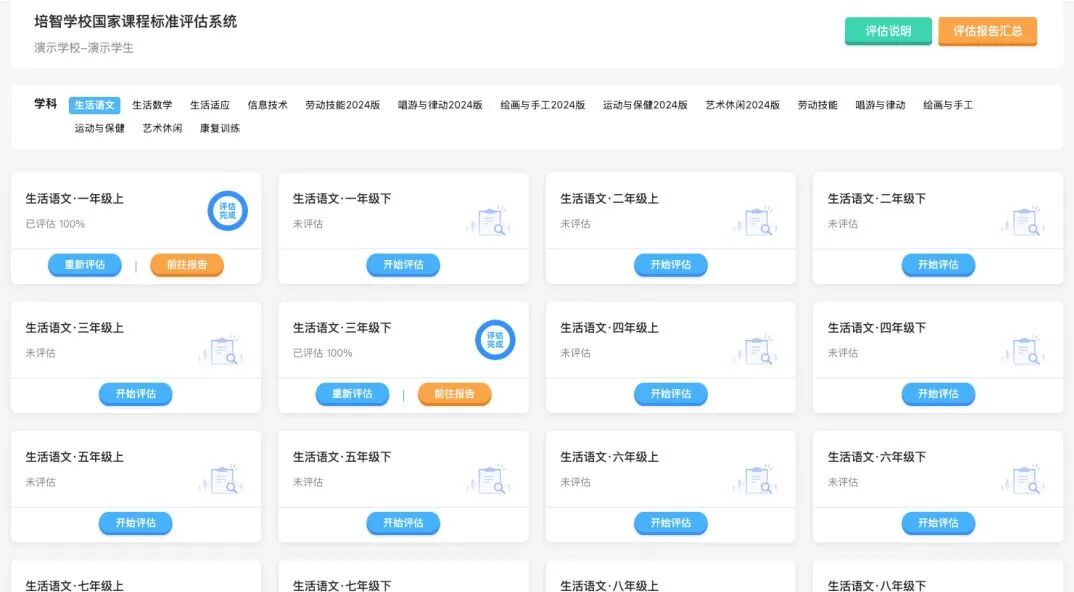The width and height of the screenshot is (1074, 592).
Task: Click 未评估 status on 二年级上 card
Action: (x=575, y=224)
